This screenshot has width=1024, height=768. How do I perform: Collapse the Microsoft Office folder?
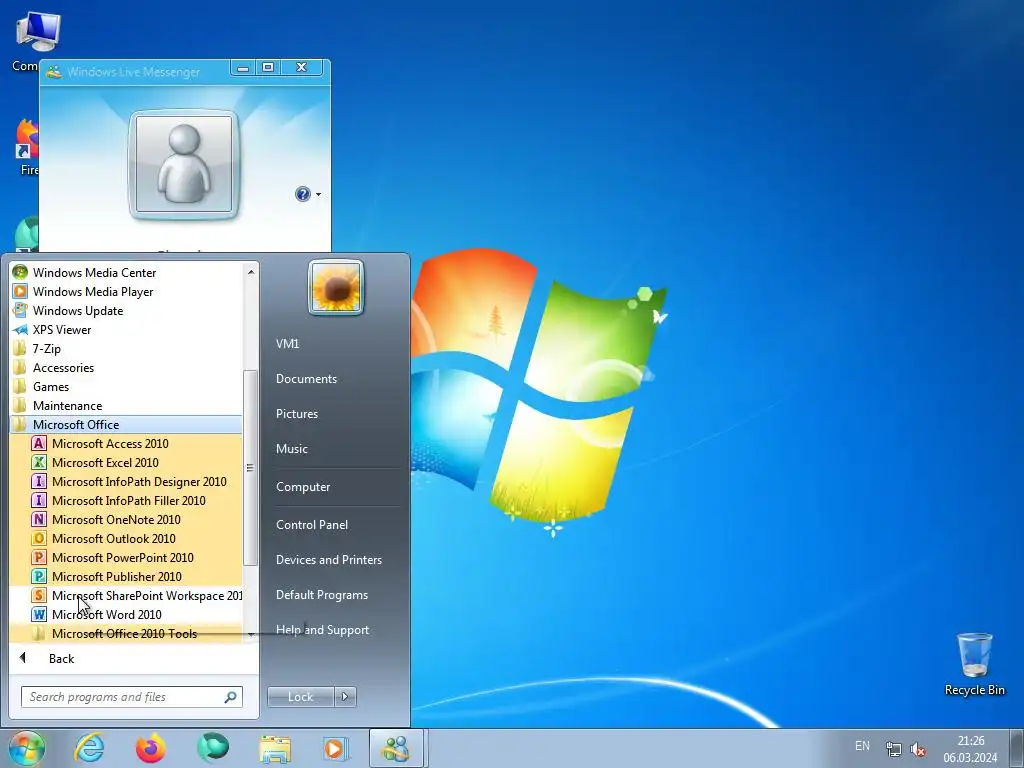tap(126, 424)
